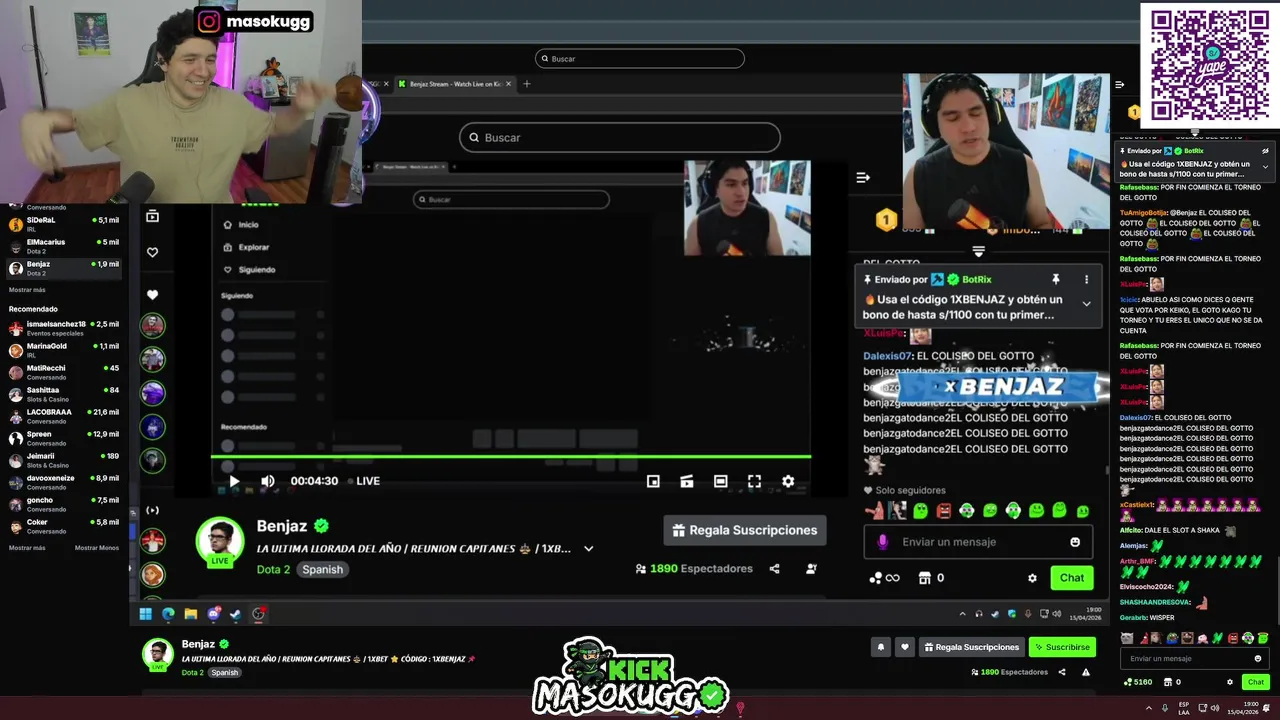1280x720 pixels.
Task: Click the outlined heart icon in narrow sidebar
Action: pyautogui.click(x=152, y=252)
